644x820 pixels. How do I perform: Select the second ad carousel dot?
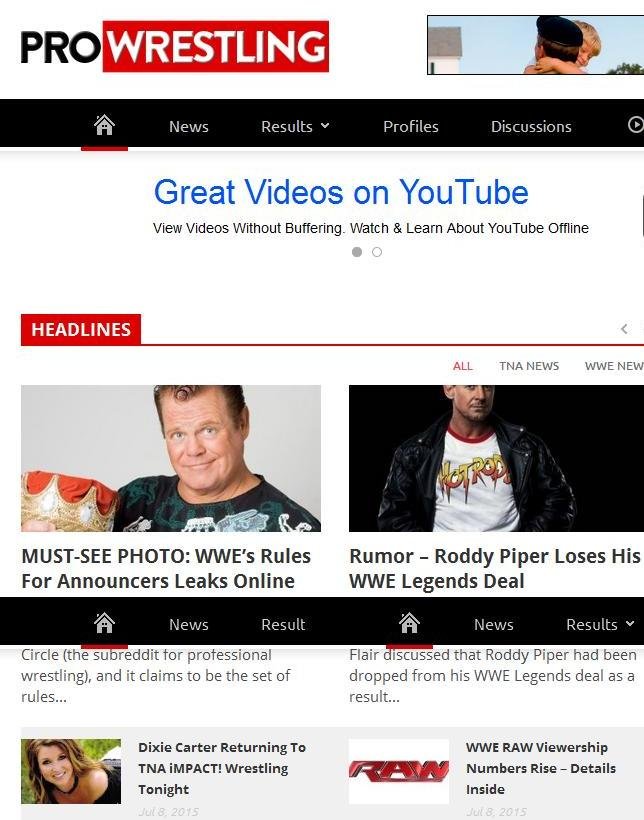[377, 252]
